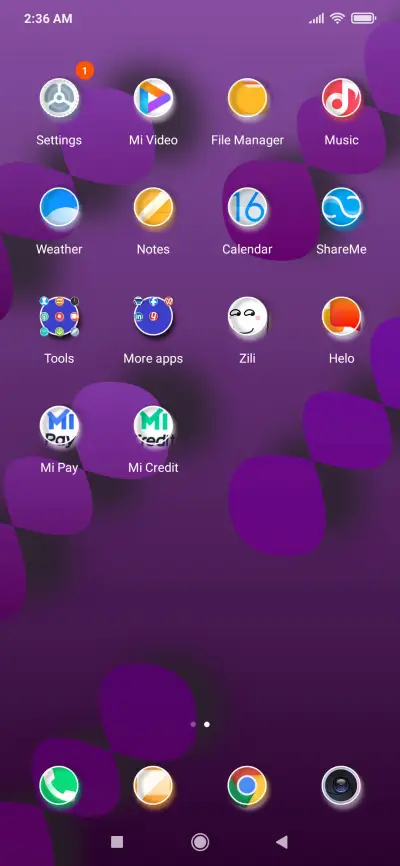
Task: Tap the "Mi Credit" label text
Action: click(153, 468)
